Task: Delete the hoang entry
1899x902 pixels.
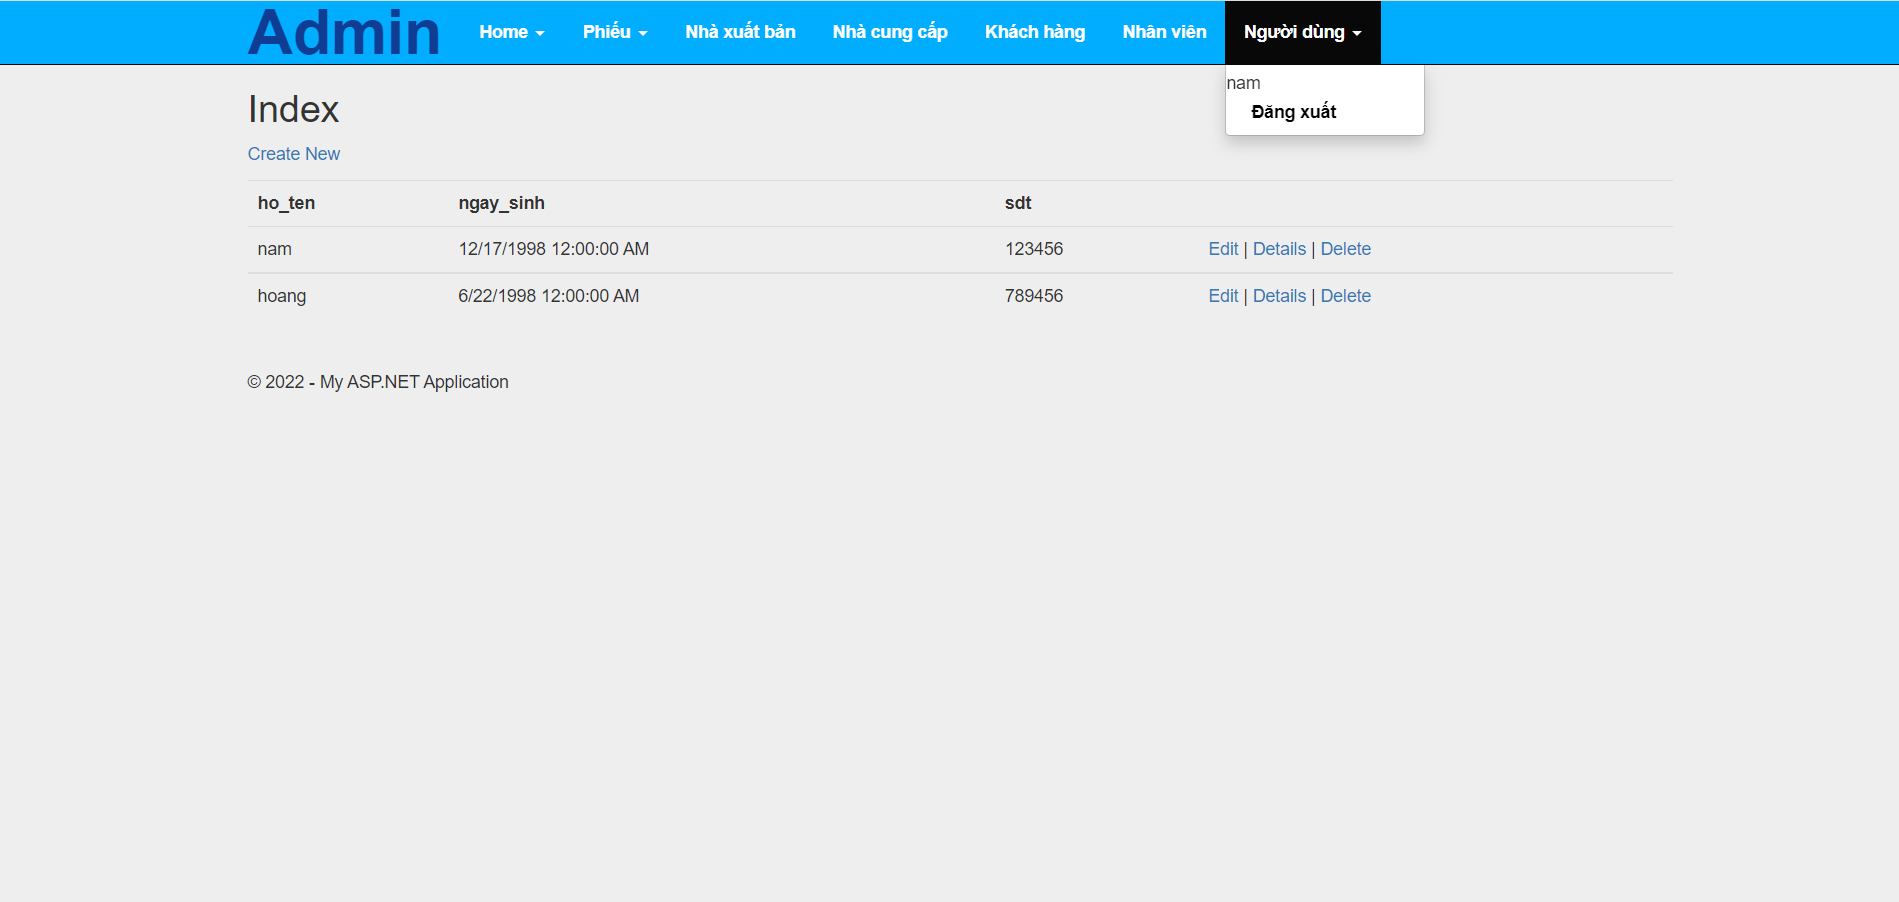Action: [x=1345, y=295]
